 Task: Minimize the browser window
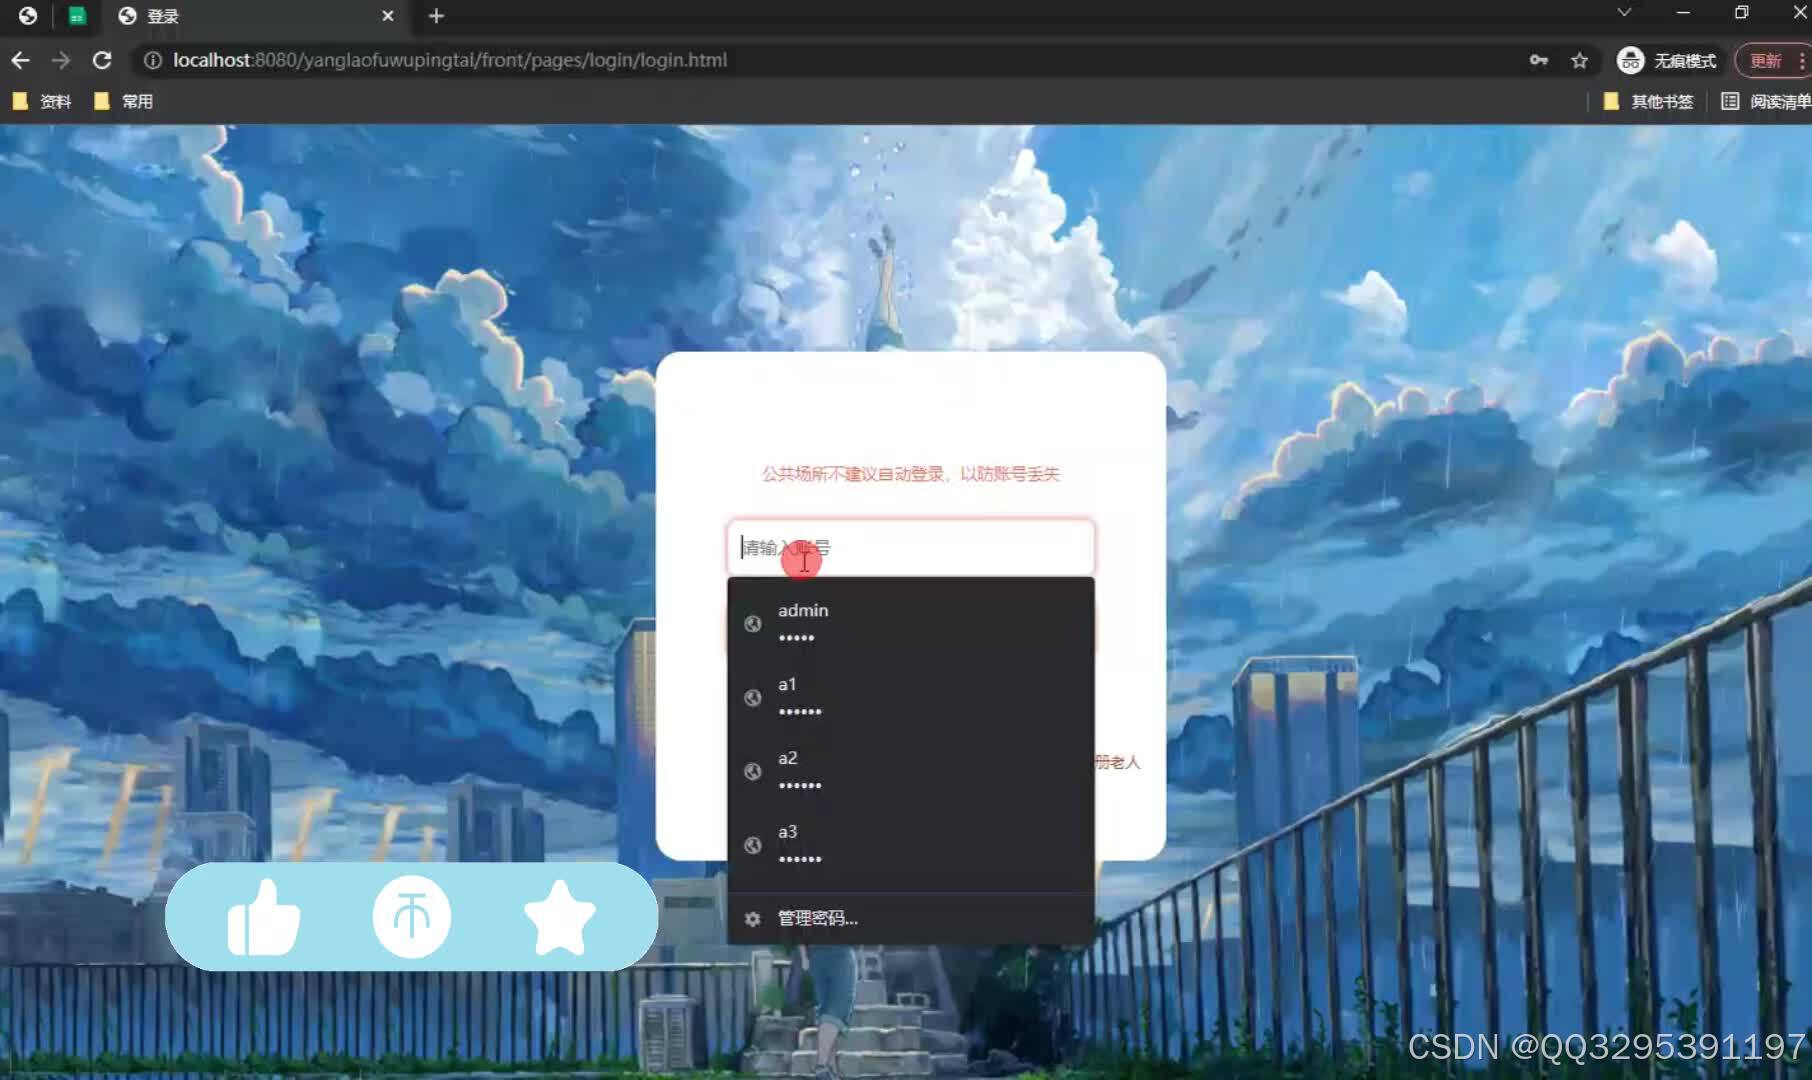(1683, 12)
